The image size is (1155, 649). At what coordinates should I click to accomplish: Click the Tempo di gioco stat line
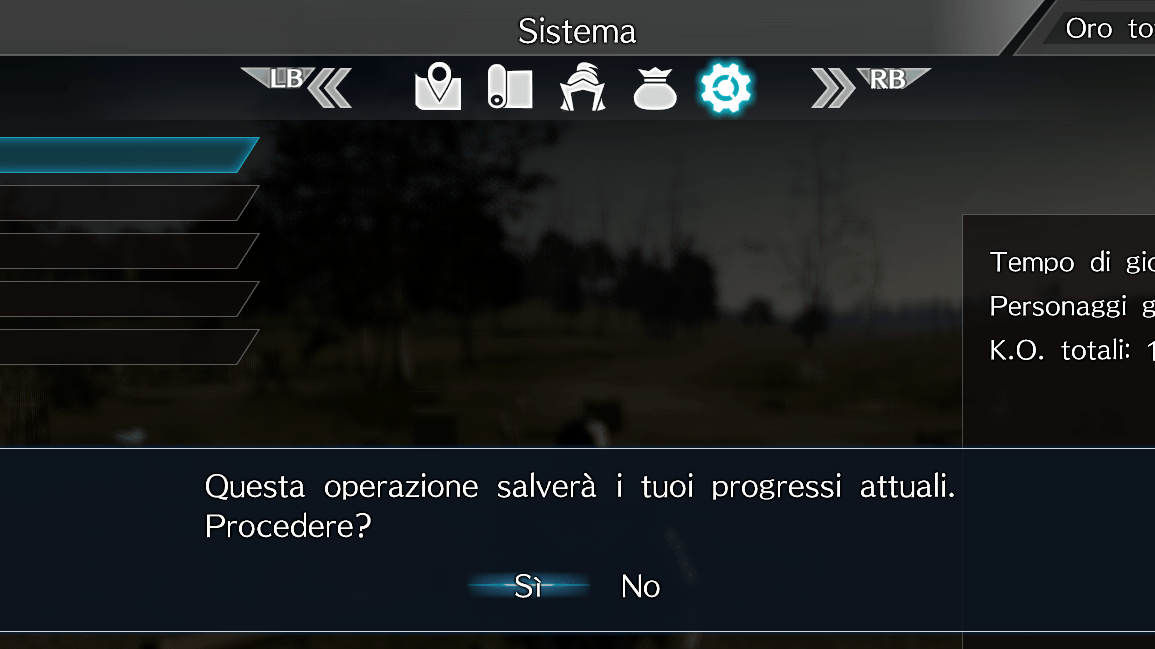pyautogui.click(x=1072, y=262)
